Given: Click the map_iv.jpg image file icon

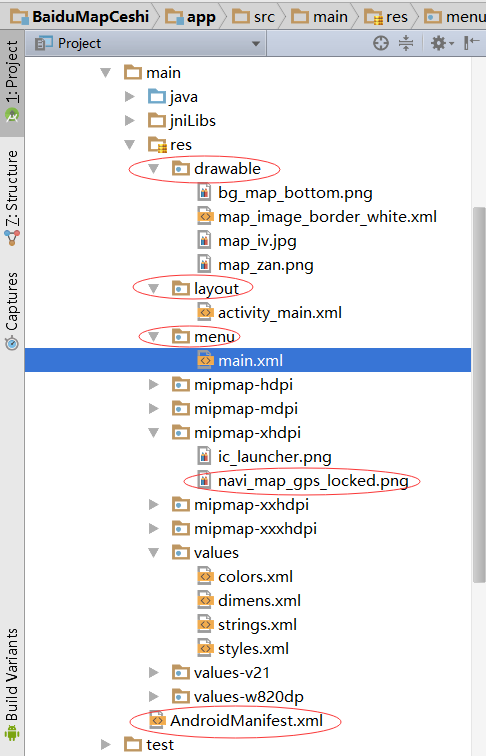Looking at the screenshot, I should click(x=204, y=241).
